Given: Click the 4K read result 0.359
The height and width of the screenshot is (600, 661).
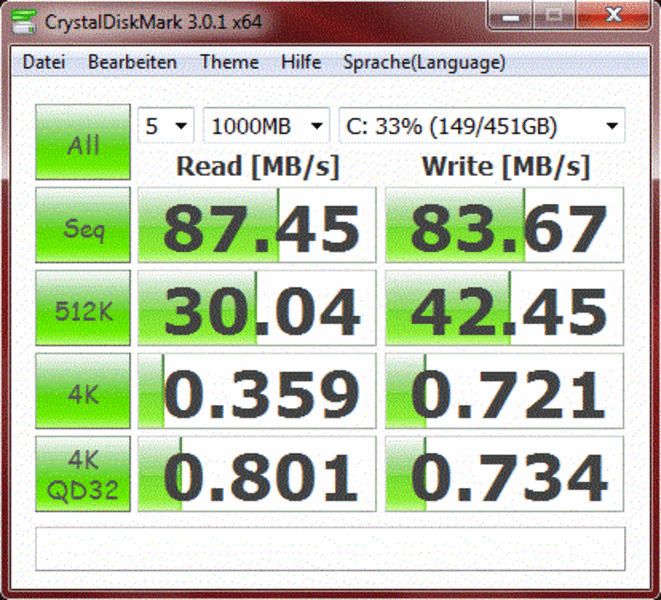Looking at the screenshot, I should click(257, 391).
